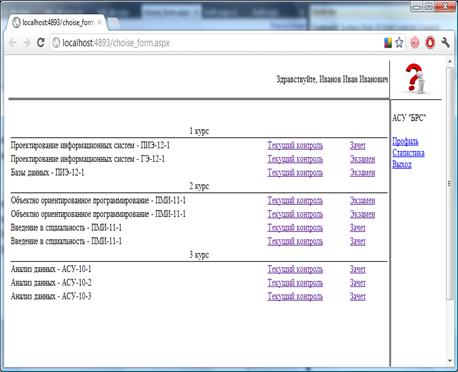Open the wrench settings menu
Image resolution: width=458 pixels, height=372 pixels.
(445, 42)
